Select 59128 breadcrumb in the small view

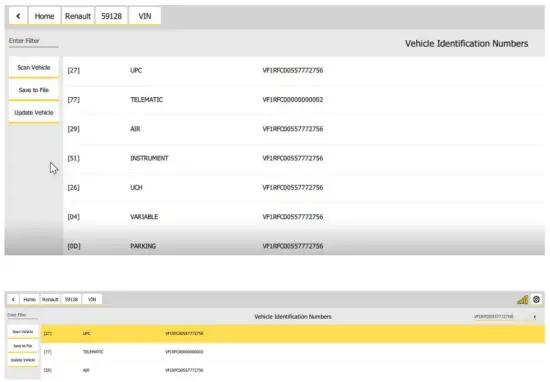[71, 299]
